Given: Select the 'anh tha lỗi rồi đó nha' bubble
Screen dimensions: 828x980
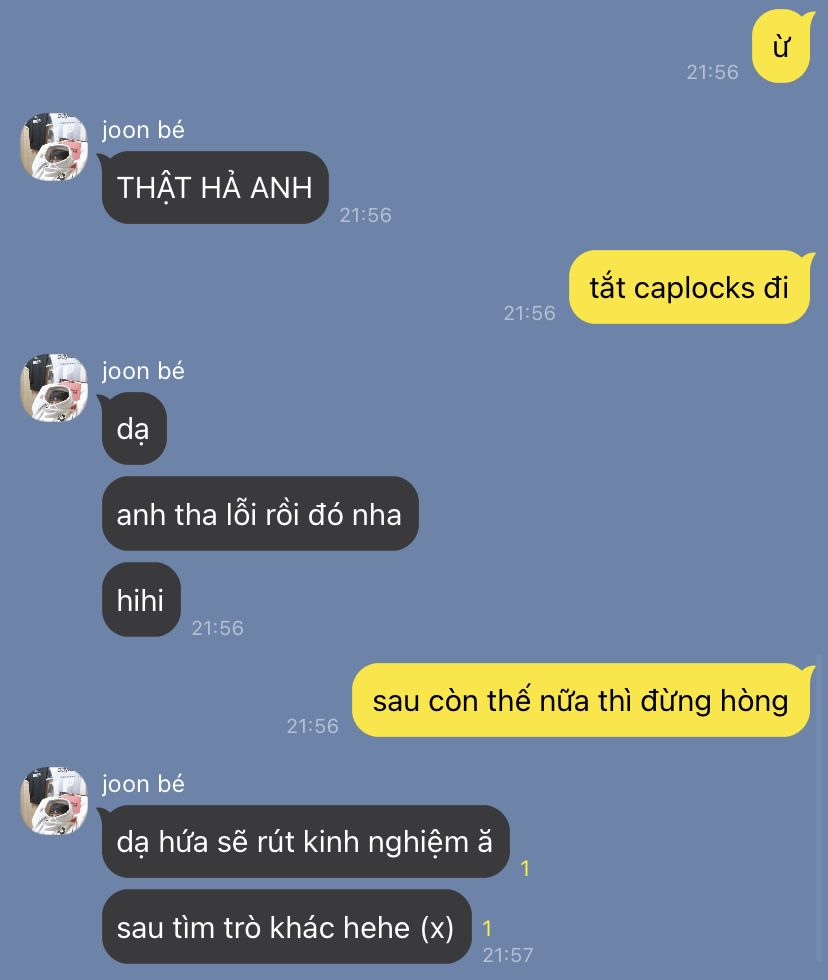Looking at the screenshot, I should [260, 514].
